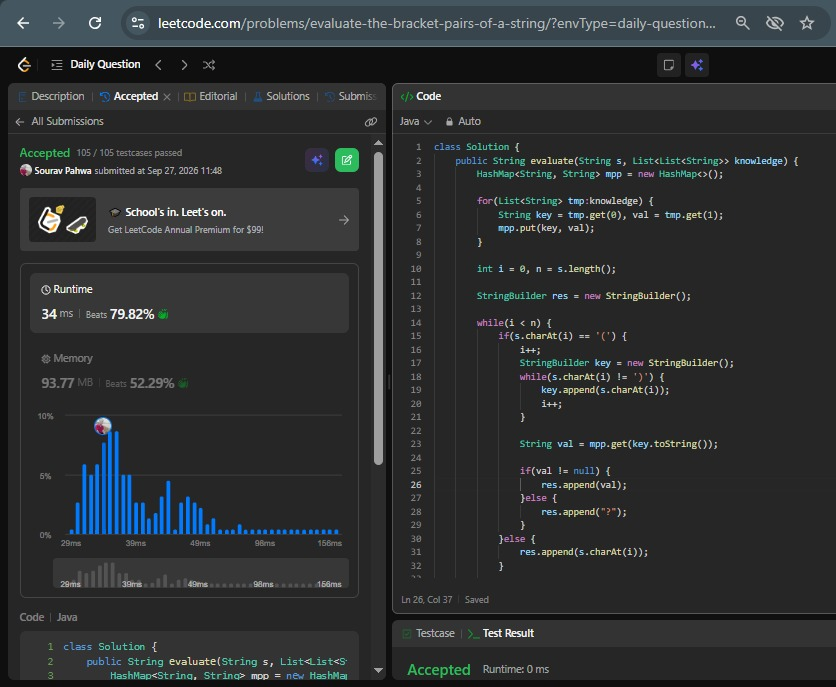
Task: Select the Runtime stats card
Action: pyautogui.click(x=189, y=303)
